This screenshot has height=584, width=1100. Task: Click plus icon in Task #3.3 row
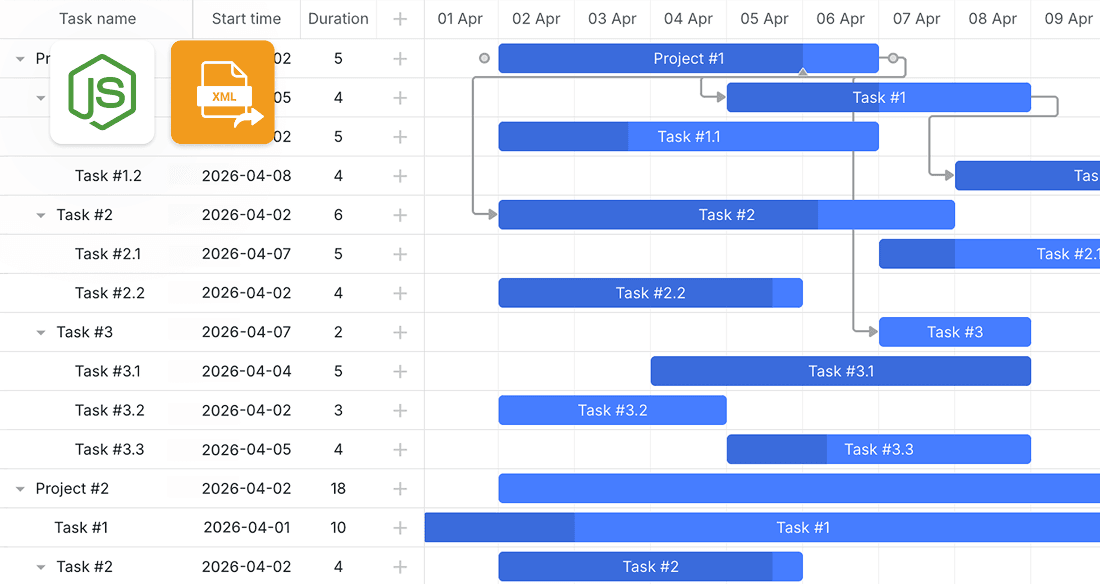point(400,449)
